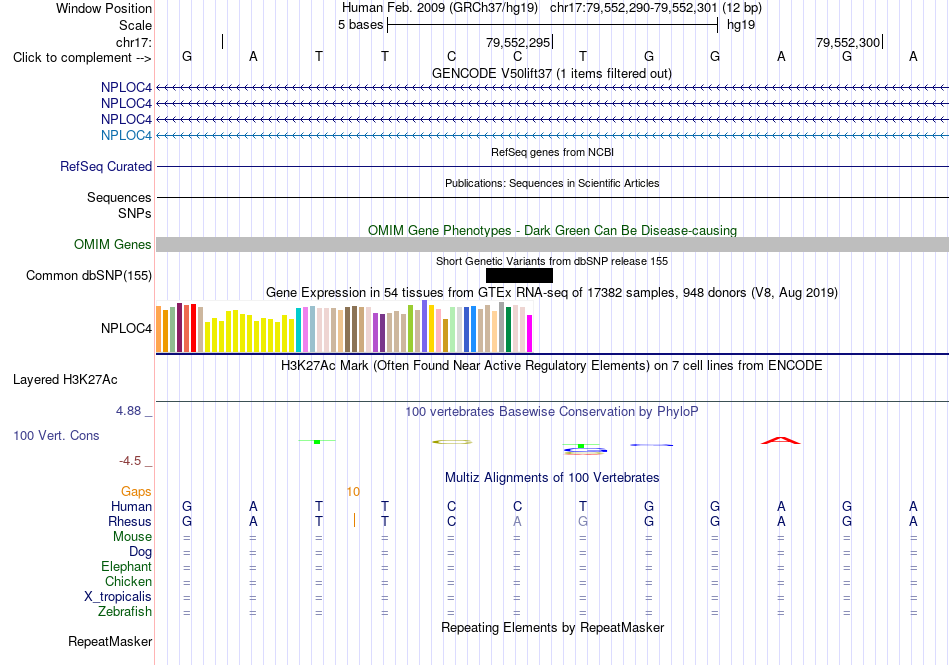Image resolution: width=950 pixels, height=665 pixels.
Task: Open the RepeatMasker track label
Action: pyautogui.click(x=110, y=641)
